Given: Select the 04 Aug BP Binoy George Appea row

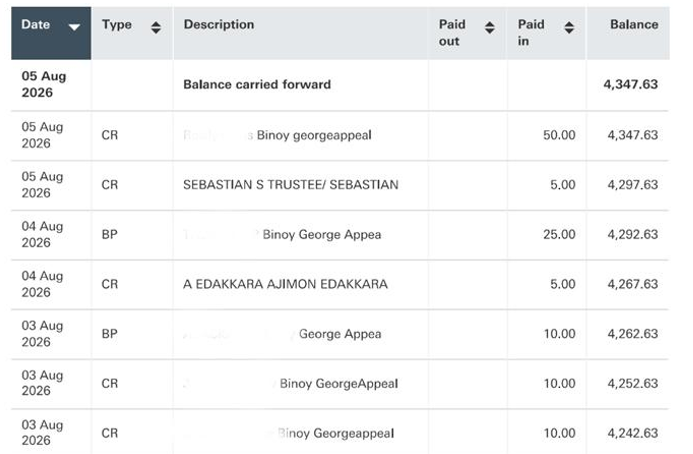Looking at the screenshot, I should click(340, 235).
